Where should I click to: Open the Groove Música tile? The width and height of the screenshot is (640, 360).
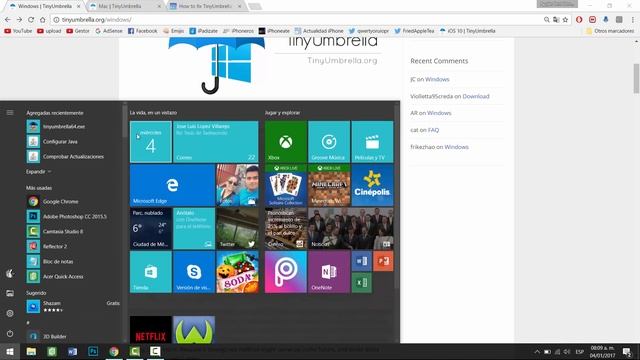pyautogui.click(x=329, y=141)
